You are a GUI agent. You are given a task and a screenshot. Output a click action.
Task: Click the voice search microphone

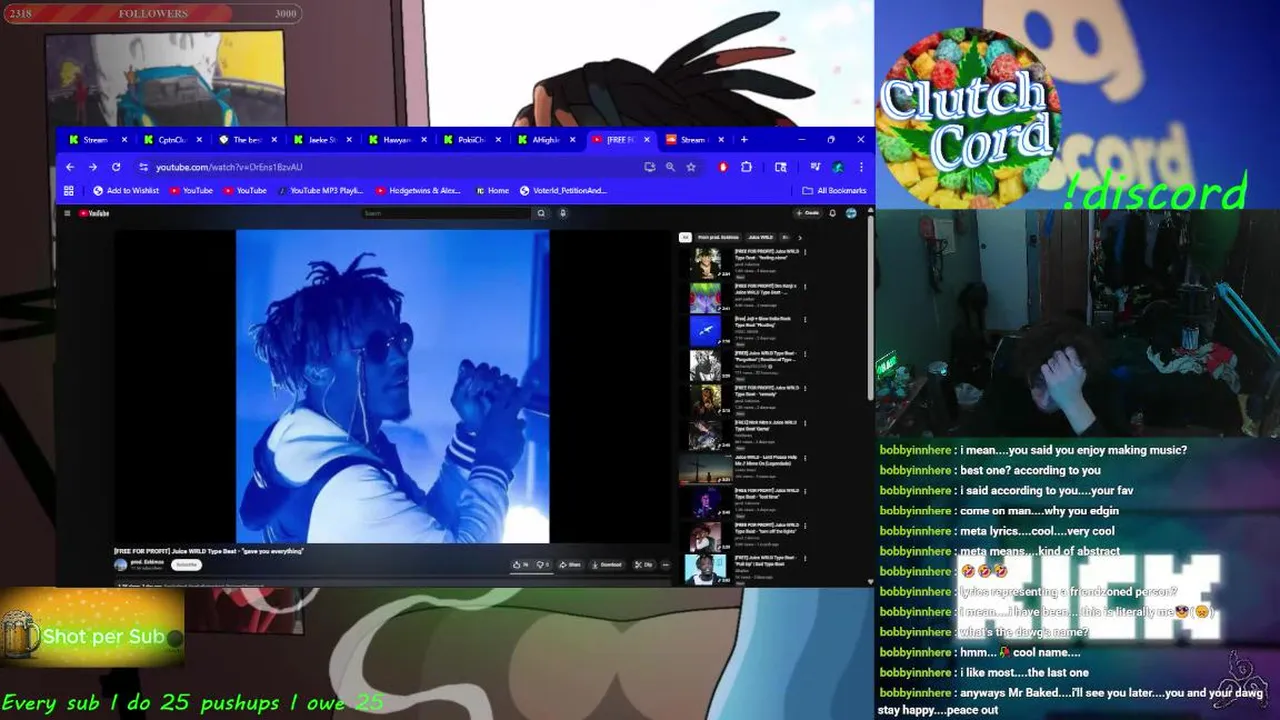tap(563, 213)
